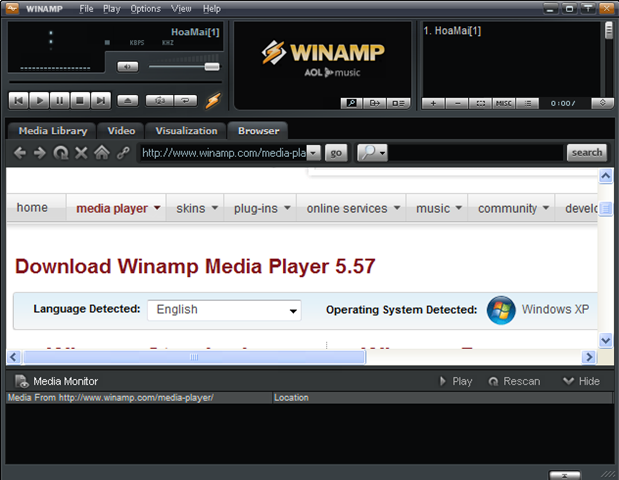Open the Options menu
619x480 pixels.
point(145,9)
